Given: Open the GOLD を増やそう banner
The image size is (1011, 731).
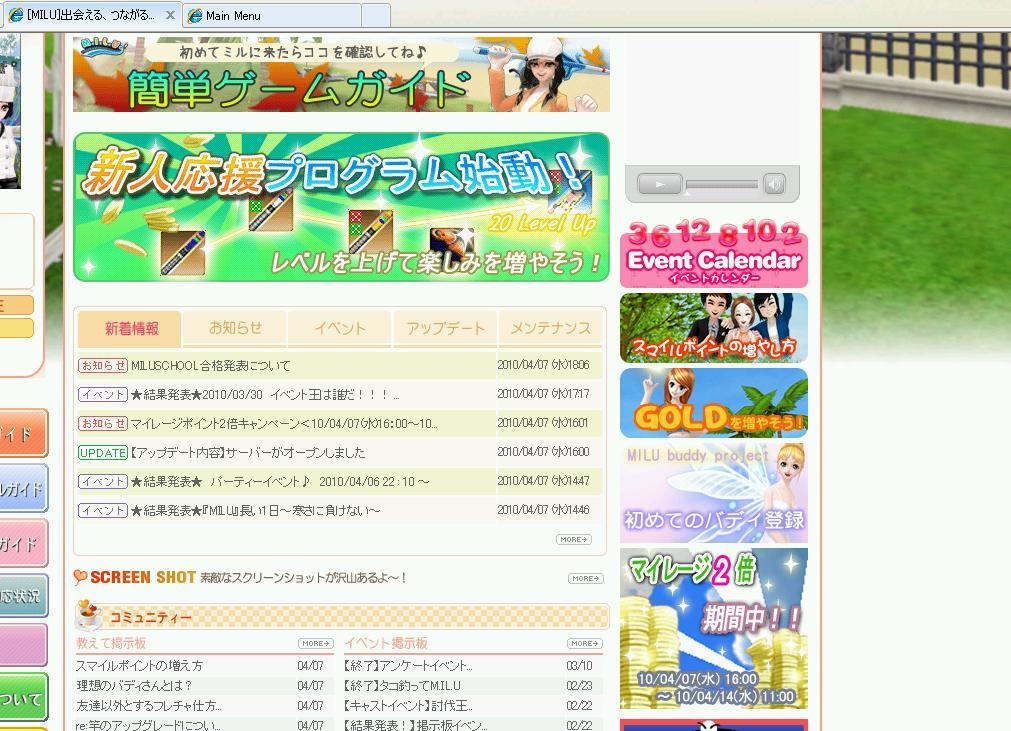Looking at the screenshot, I should [x=713, y=403].
